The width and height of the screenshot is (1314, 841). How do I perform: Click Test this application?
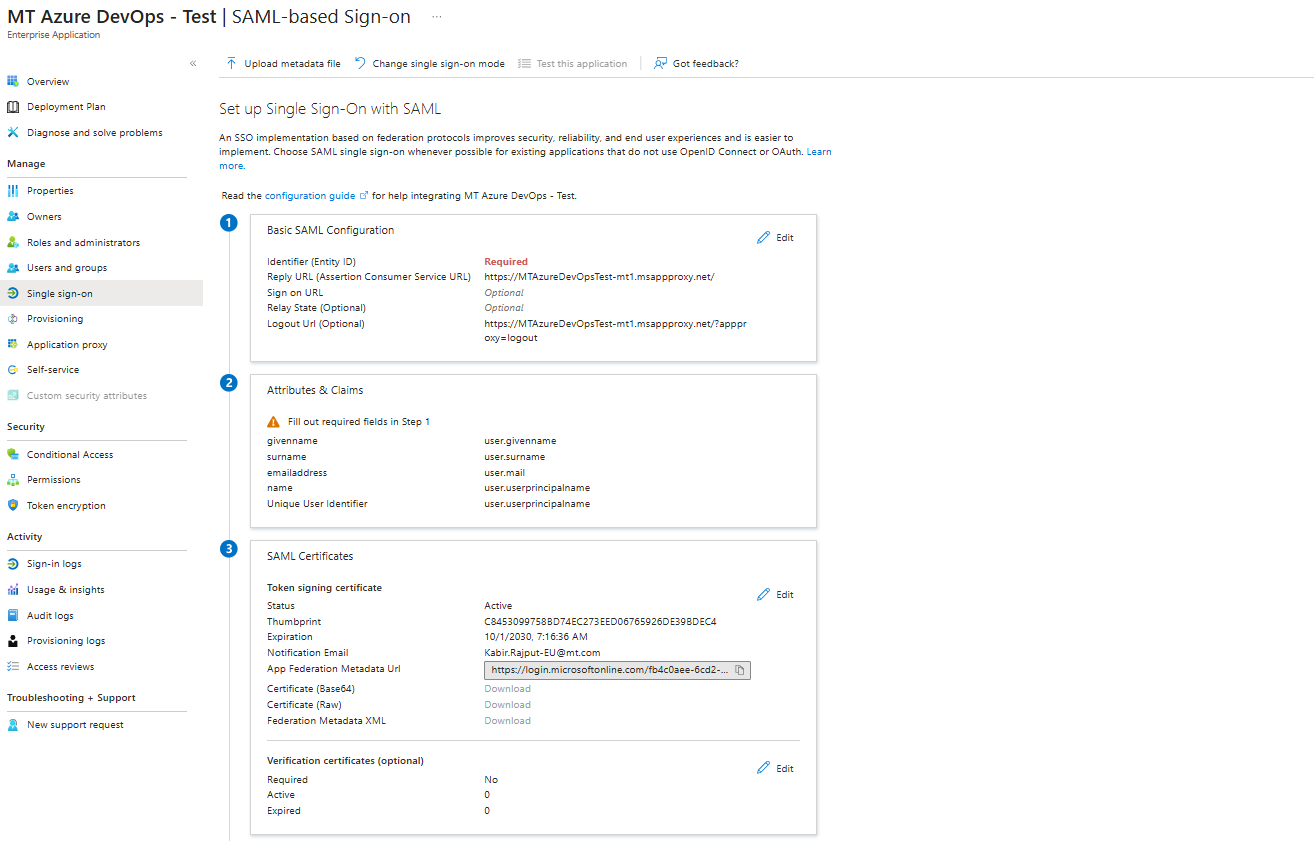pyautogui.click(x=573, y=63)
